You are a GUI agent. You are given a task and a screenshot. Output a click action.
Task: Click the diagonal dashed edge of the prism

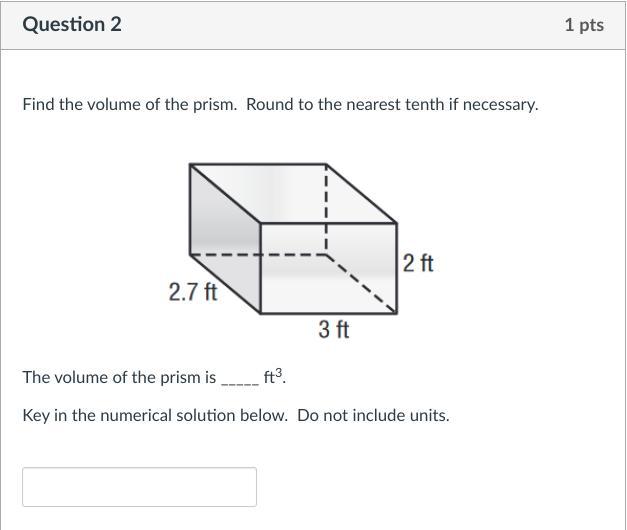coord(362,283)
